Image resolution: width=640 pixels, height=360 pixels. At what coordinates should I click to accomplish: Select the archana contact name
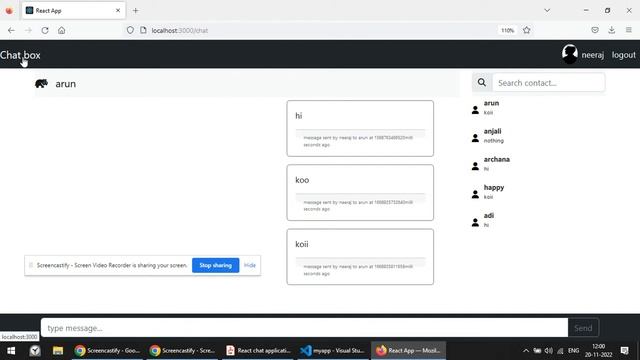(x=497, y=159)
